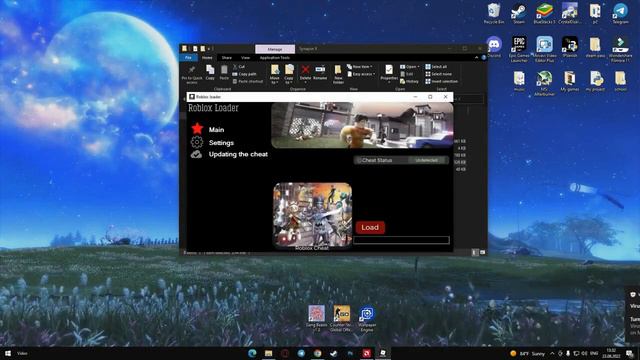Switch to the View tab in File Explorer
The height and width of the screenshot is (360, 640).
(245, 58)
